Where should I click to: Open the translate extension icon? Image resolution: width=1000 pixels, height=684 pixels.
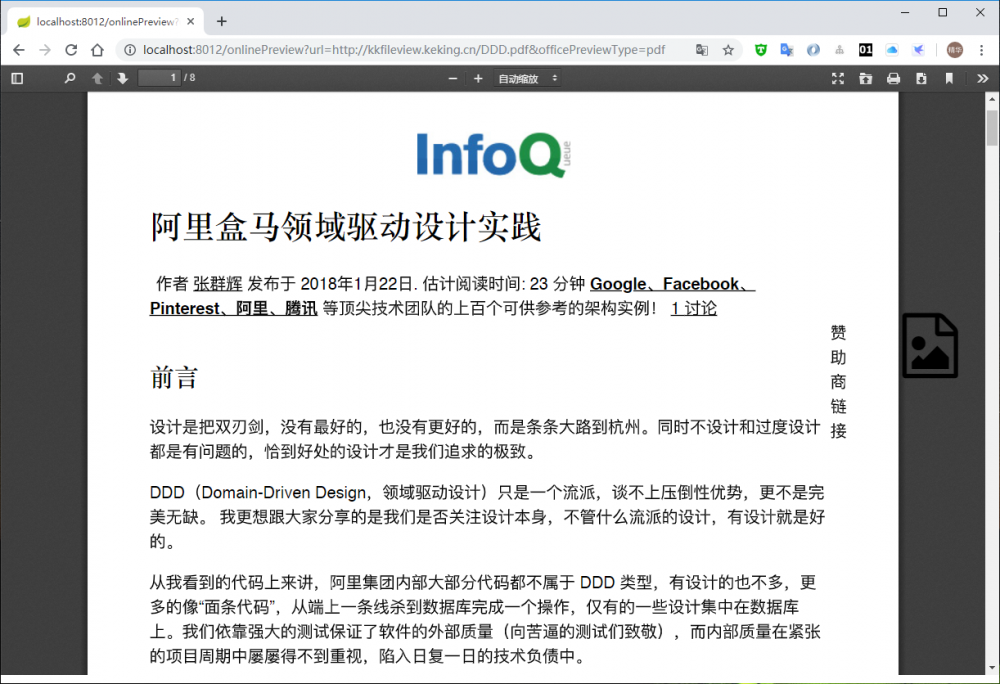pyautogui.click(x=786, y=49)
